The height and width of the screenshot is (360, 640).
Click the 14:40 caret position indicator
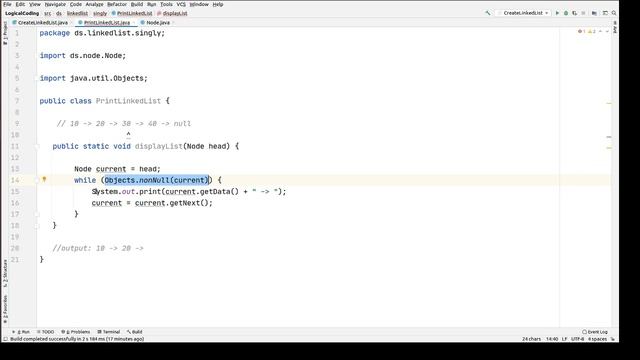[x=552, y=339]
